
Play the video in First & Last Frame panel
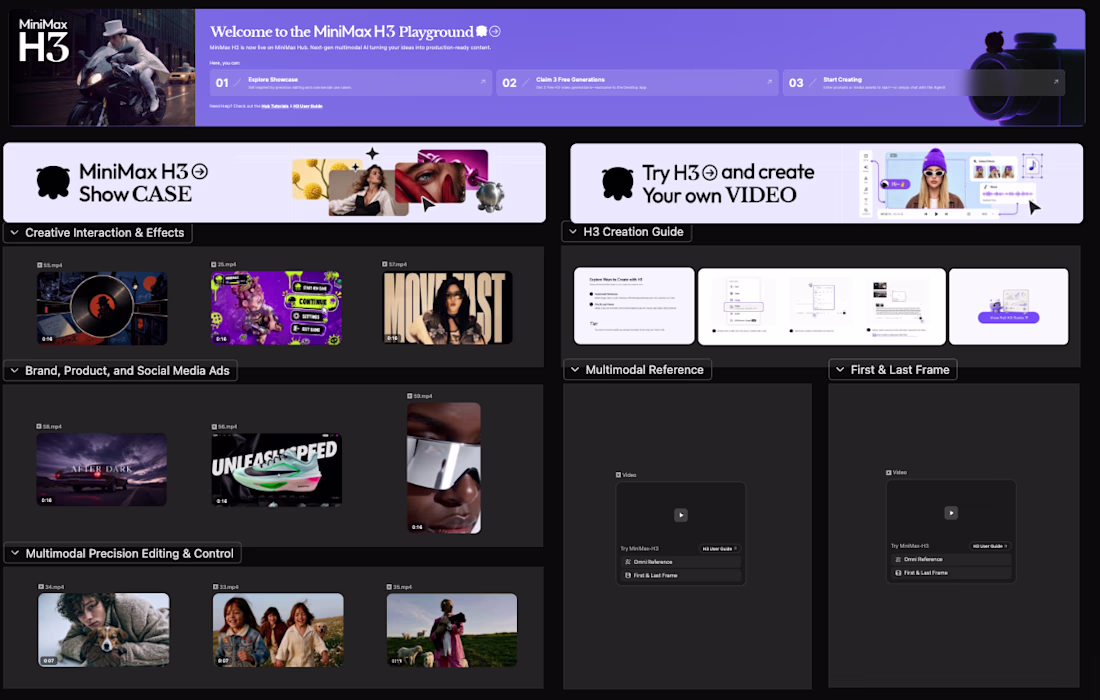[951, 513]
